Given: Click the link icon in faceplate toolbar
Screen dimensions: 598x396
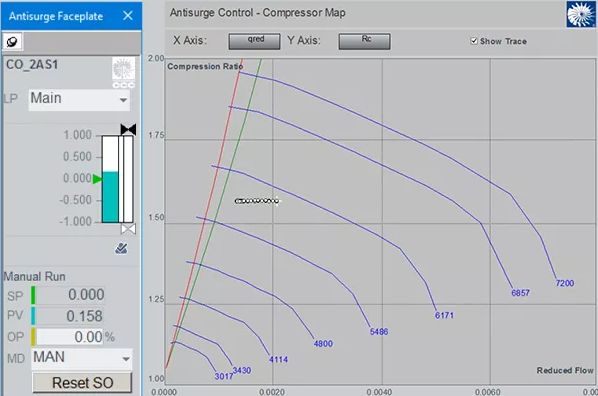Looking at the screenshot, I should tap(12, 42).
